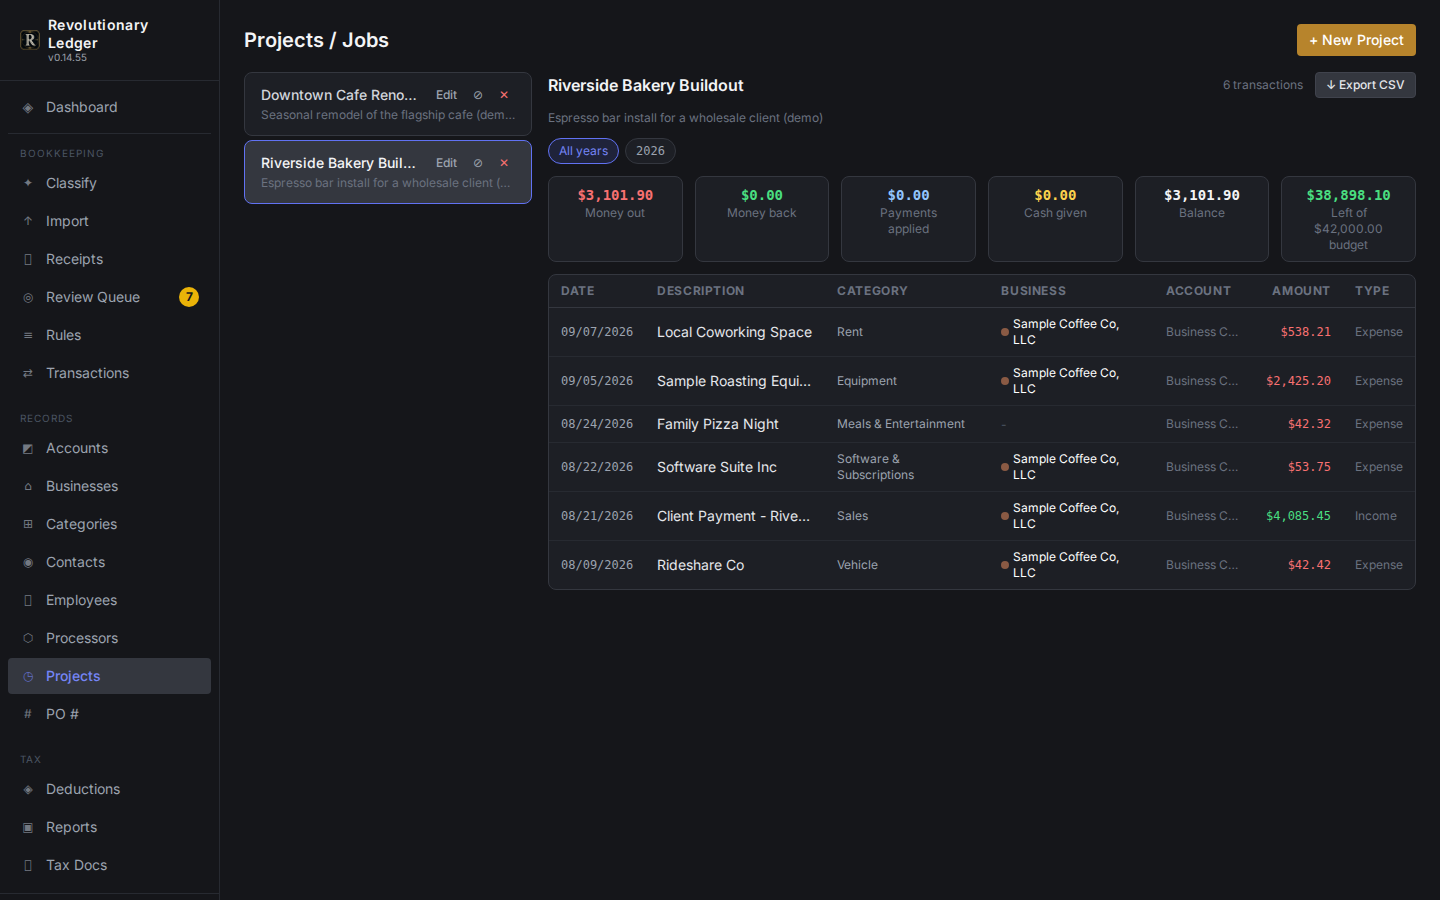
Task: Open Tax Docs in the sidebar
Action: [109, 866]
